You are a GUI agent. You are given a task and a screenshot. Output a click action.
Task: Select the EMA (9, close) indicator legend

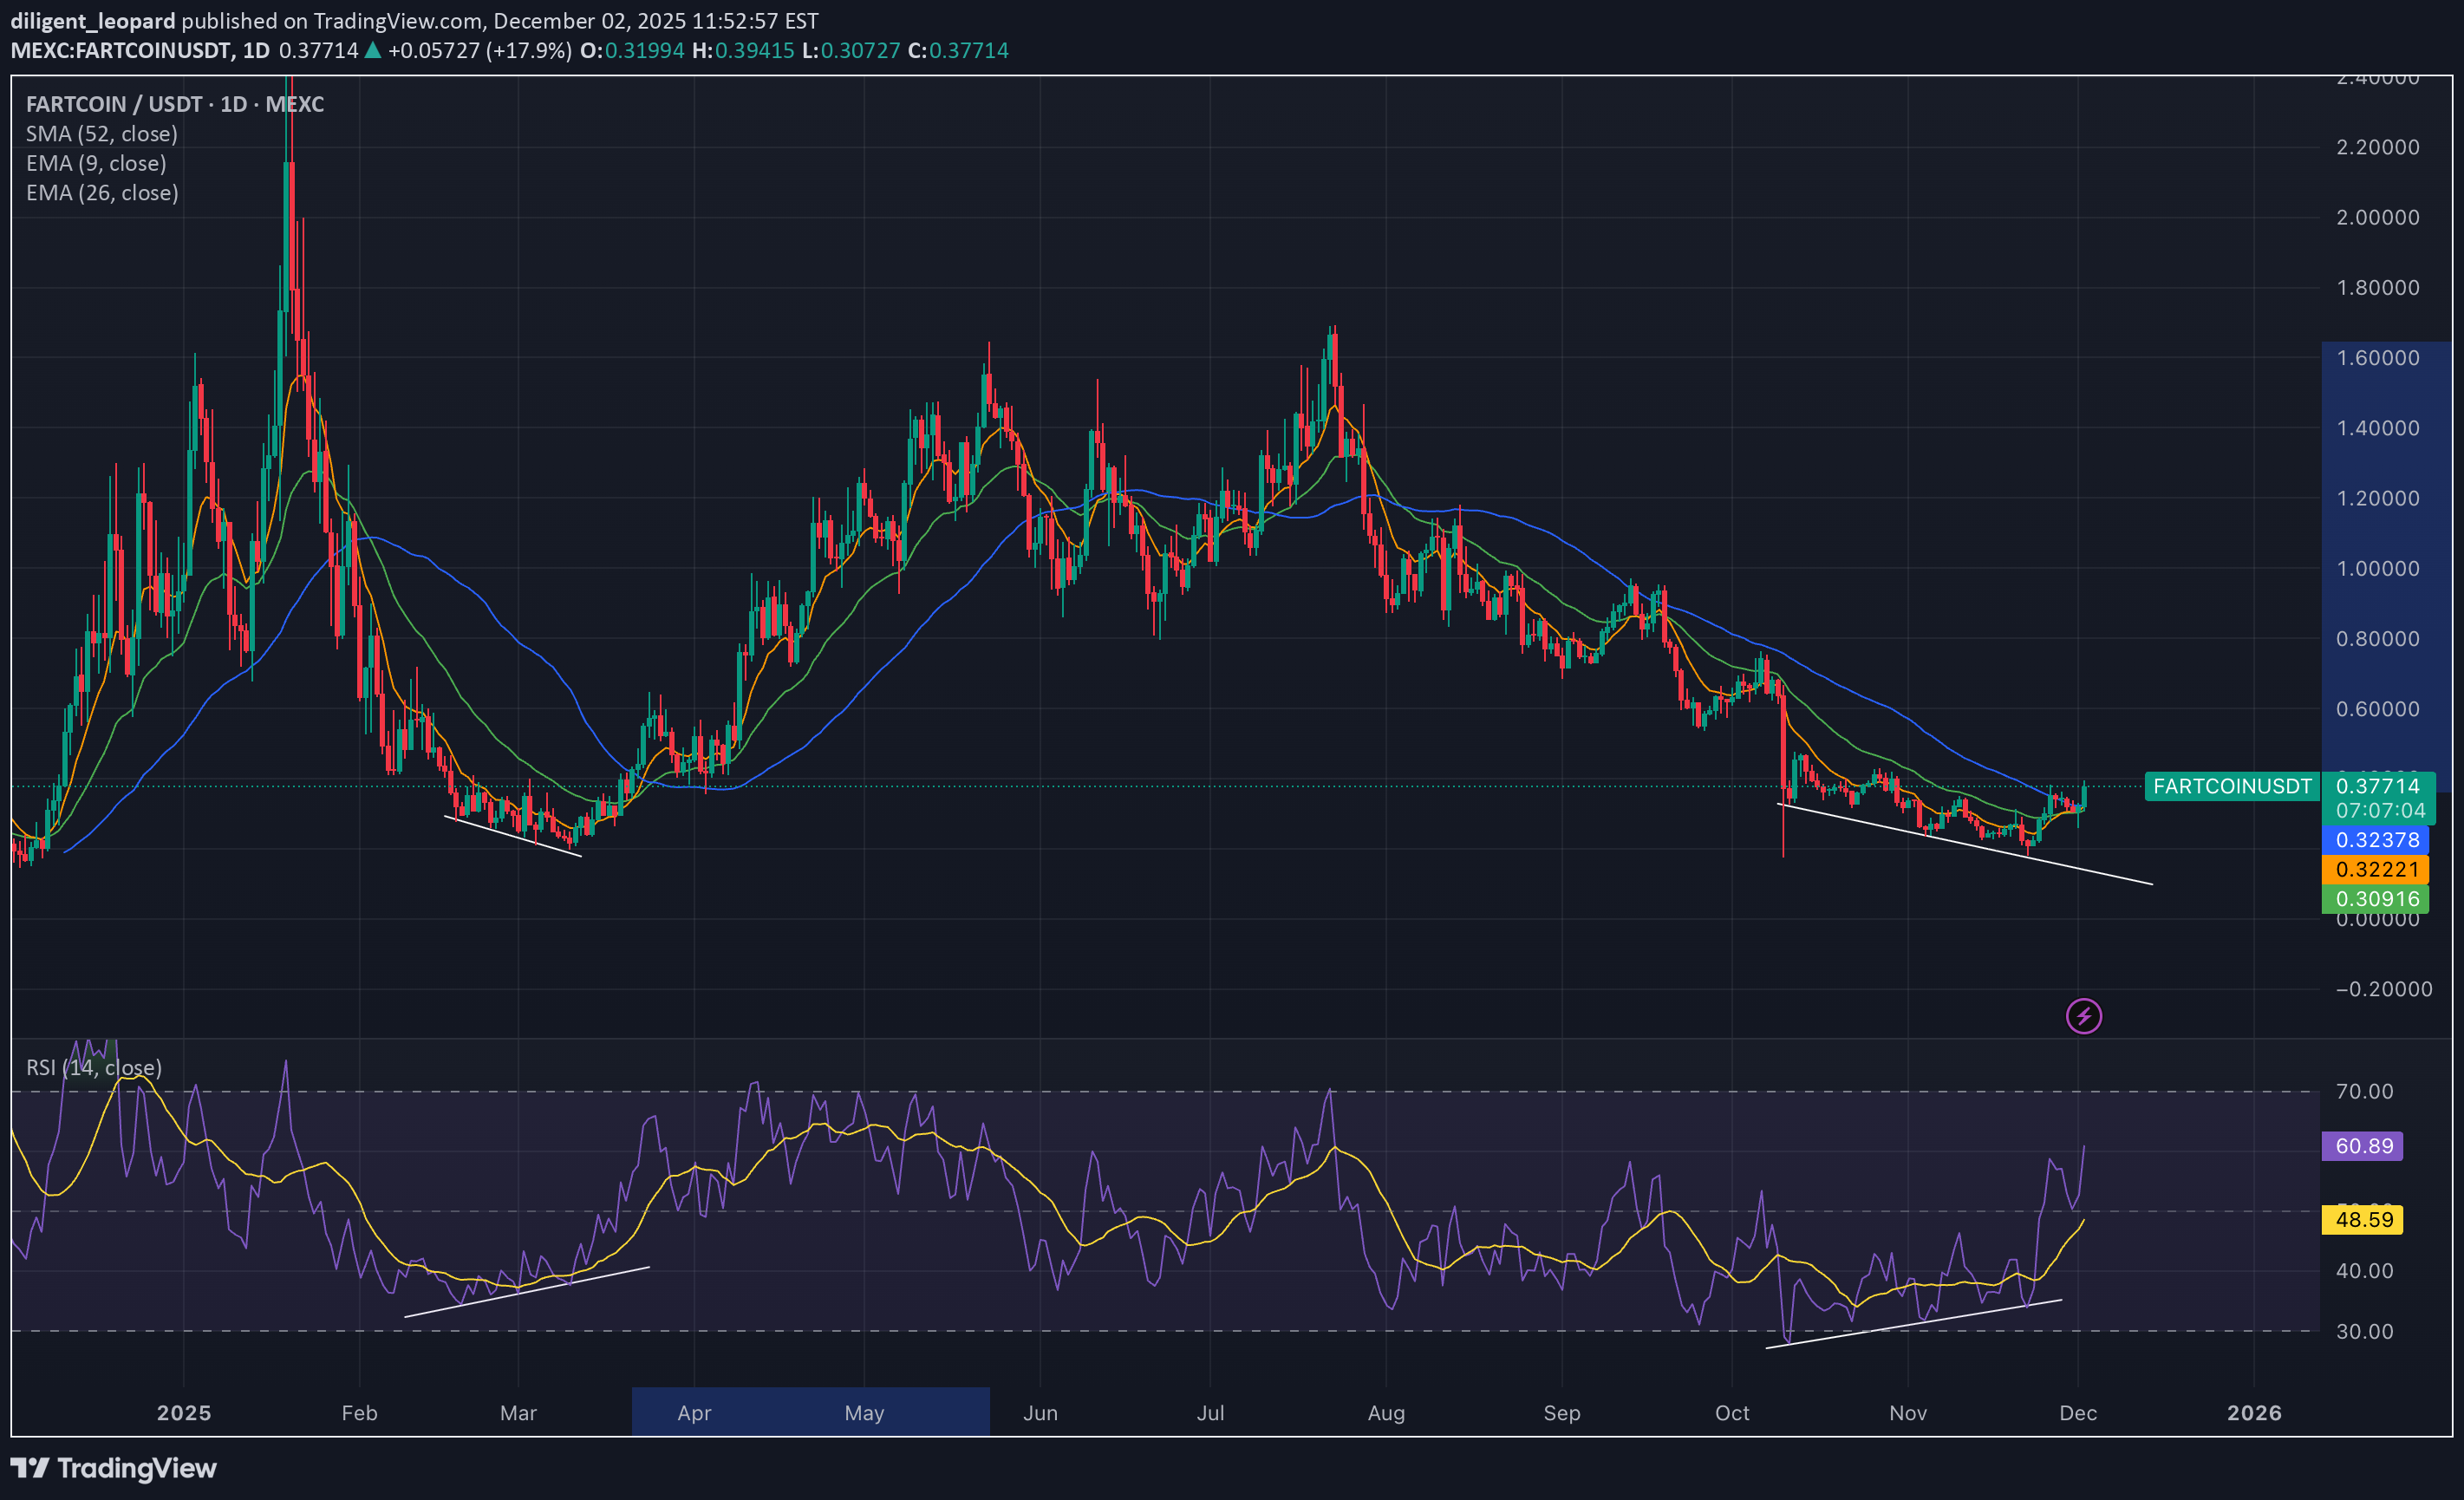coord(96,163)
